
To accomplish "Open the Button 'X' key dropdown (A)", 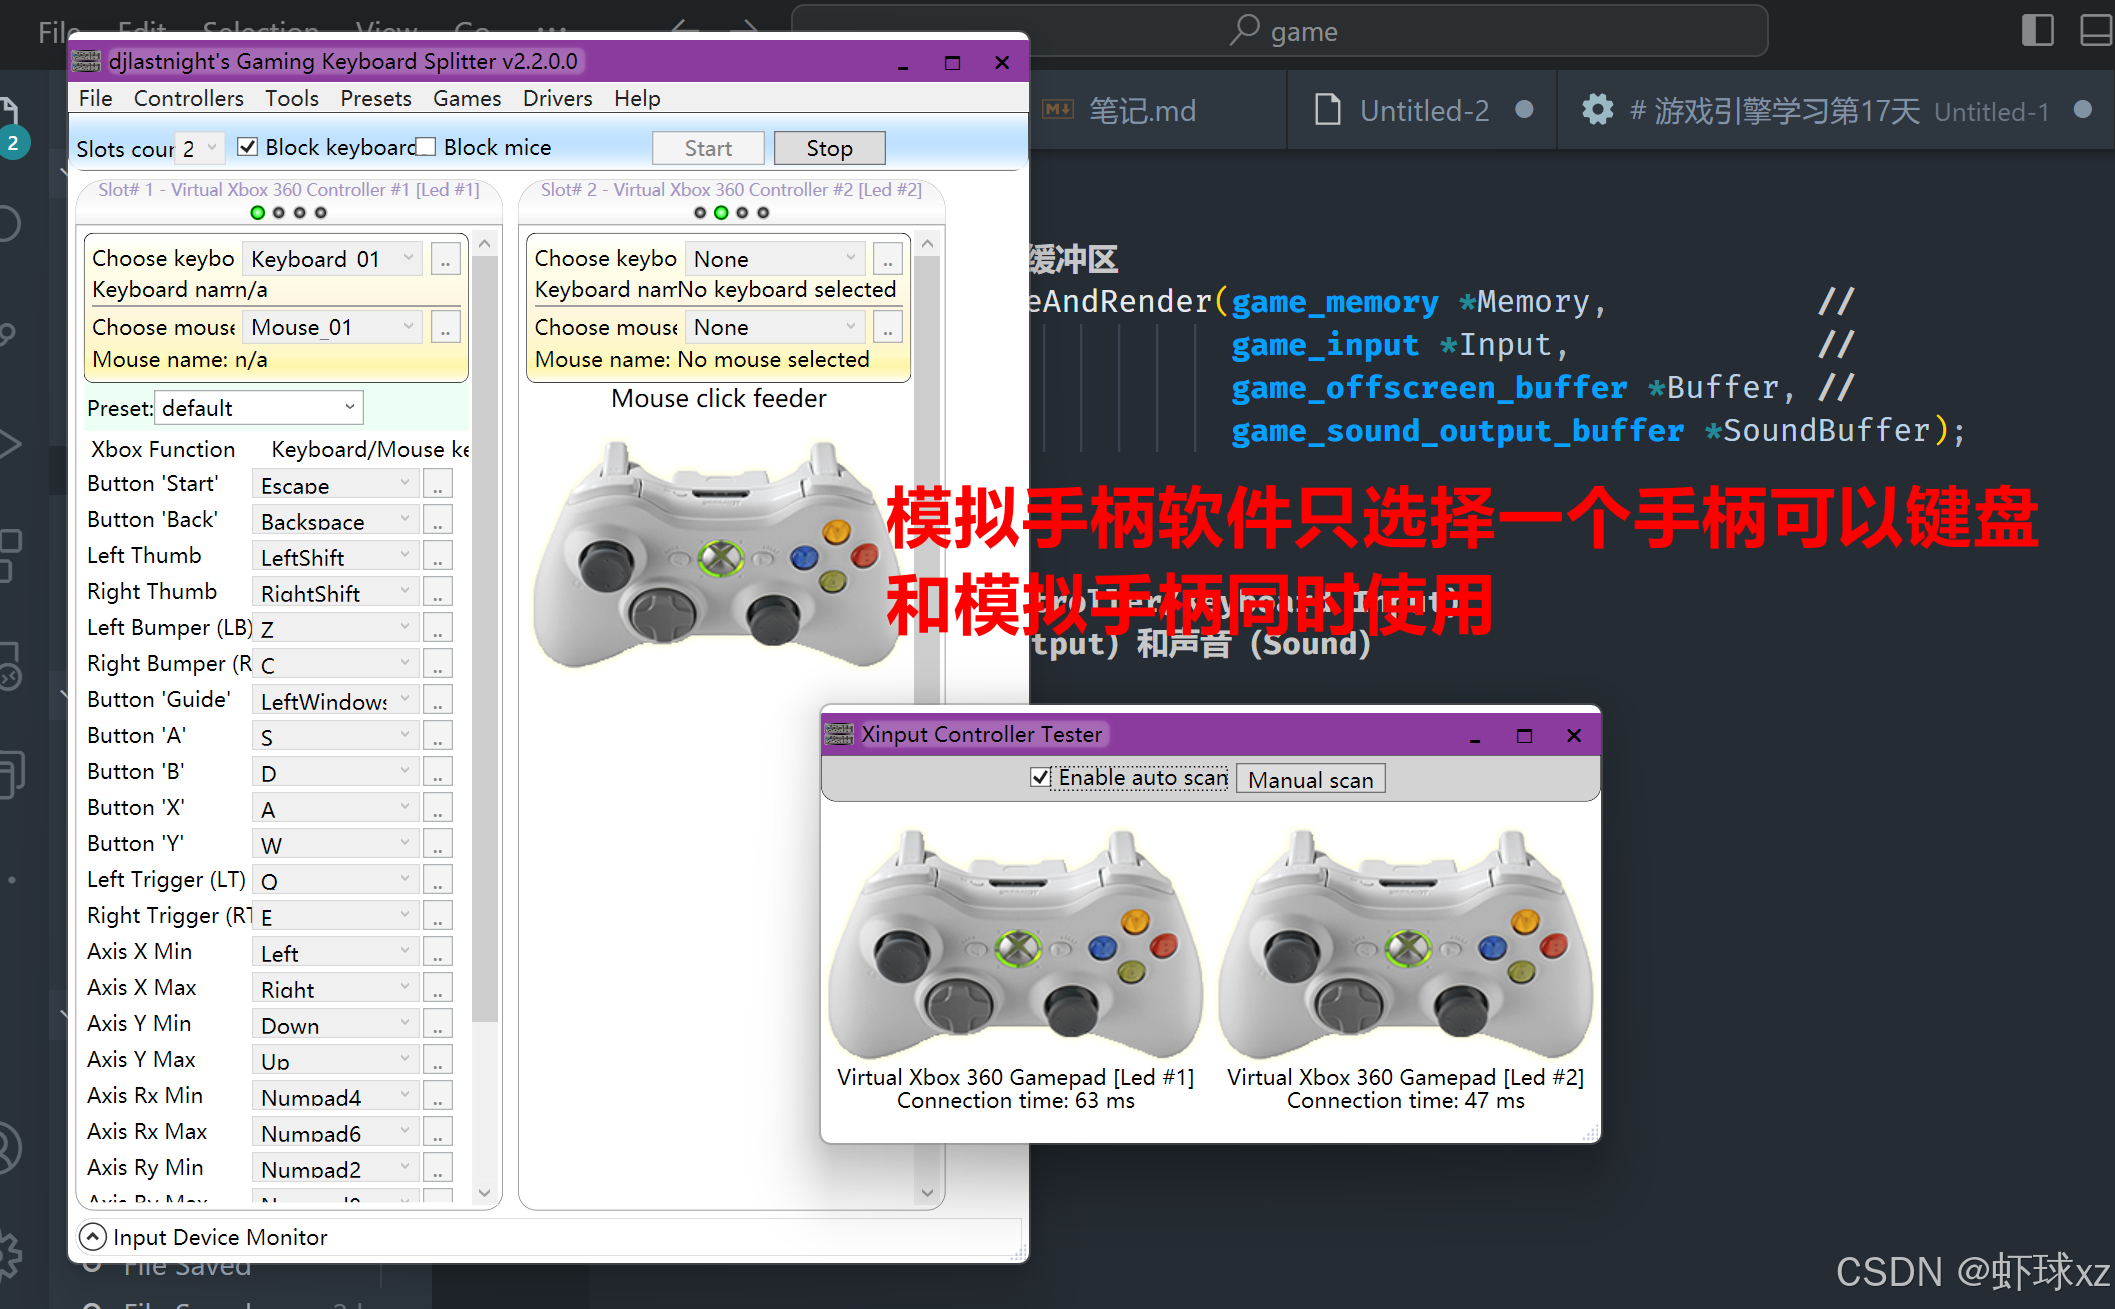I will [335, 809].
